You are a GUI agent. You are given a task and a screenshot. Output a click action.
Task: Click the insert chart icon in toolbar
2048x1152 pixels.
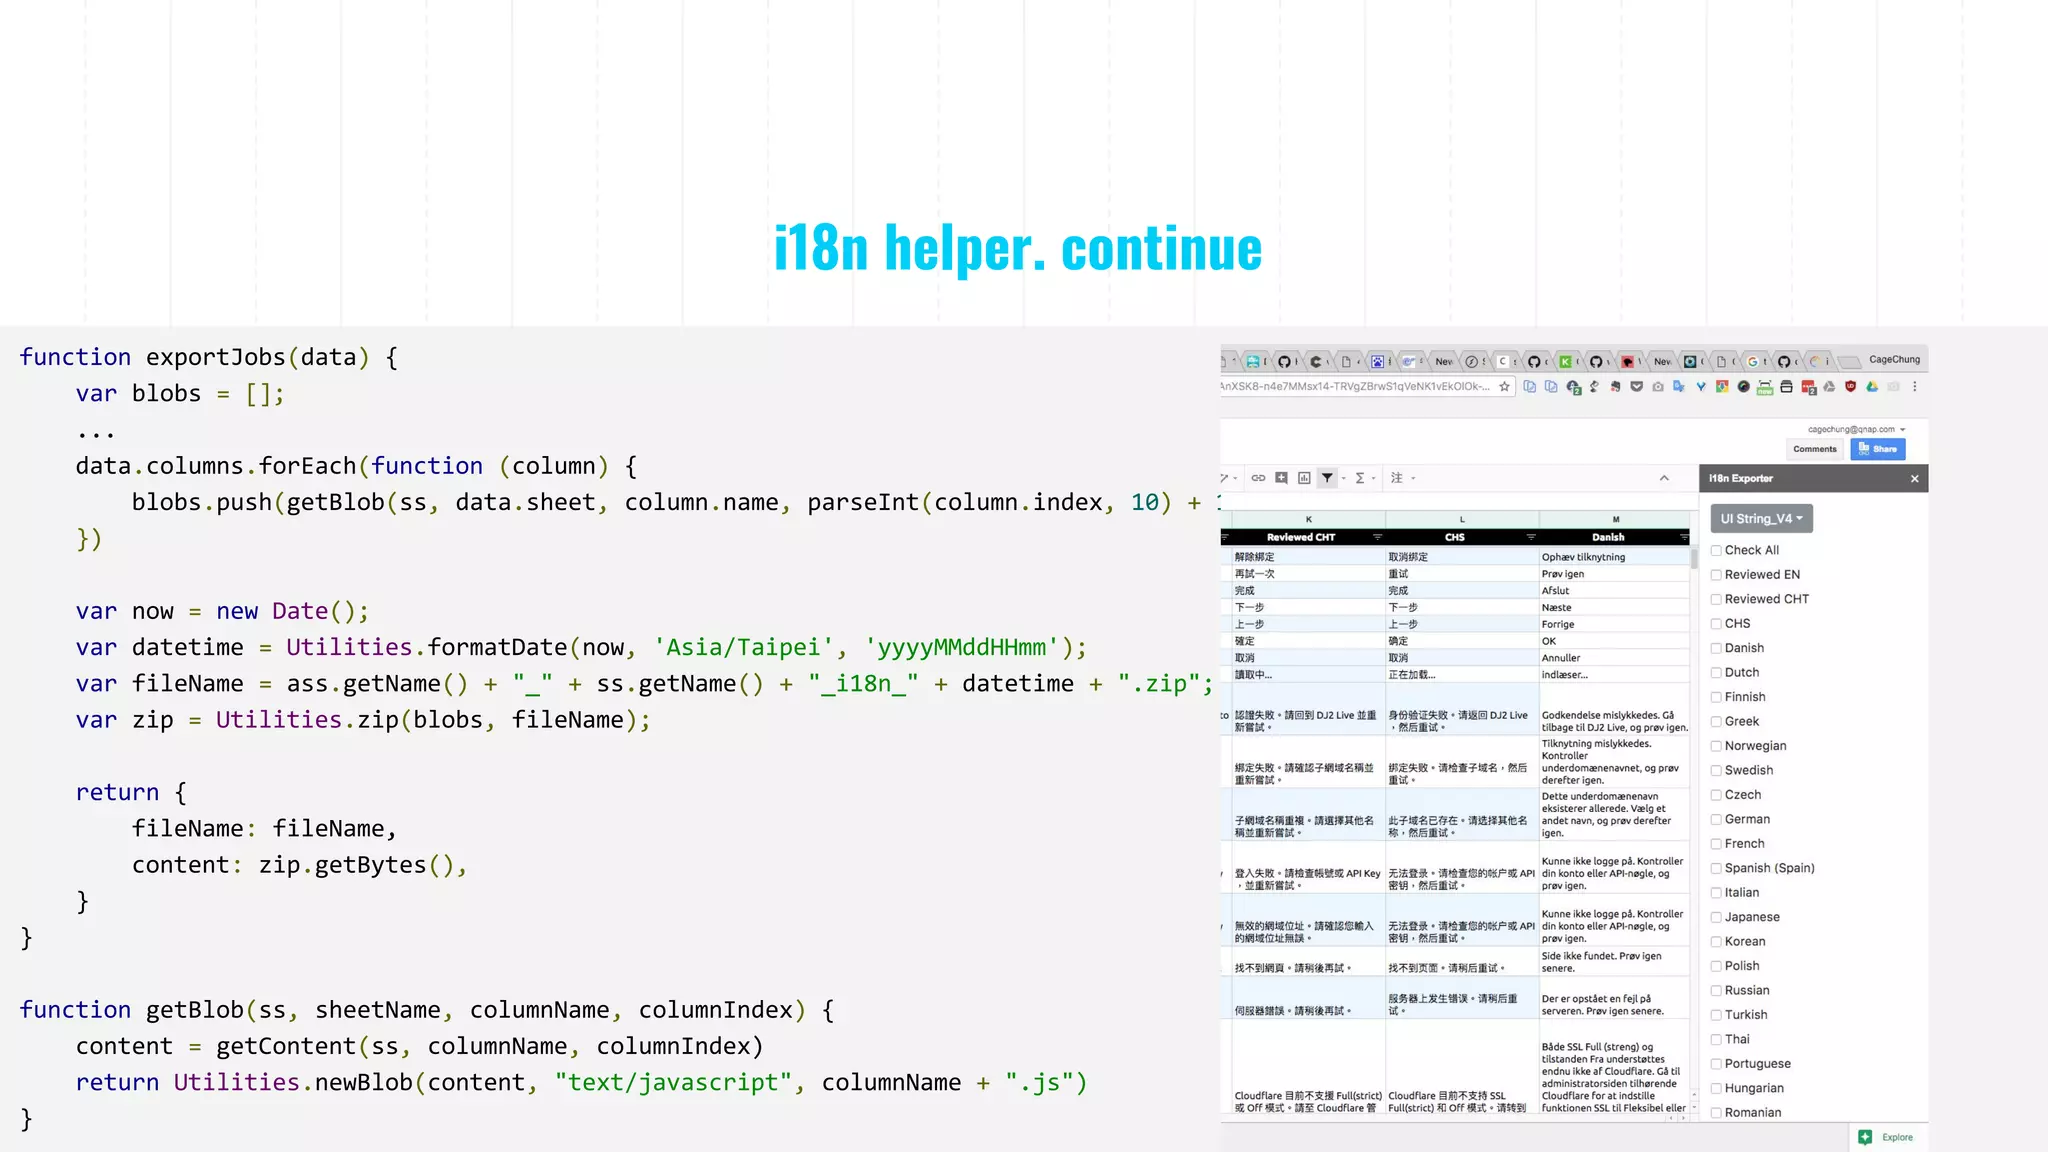pyautogui.click(x=1304, y=478)
